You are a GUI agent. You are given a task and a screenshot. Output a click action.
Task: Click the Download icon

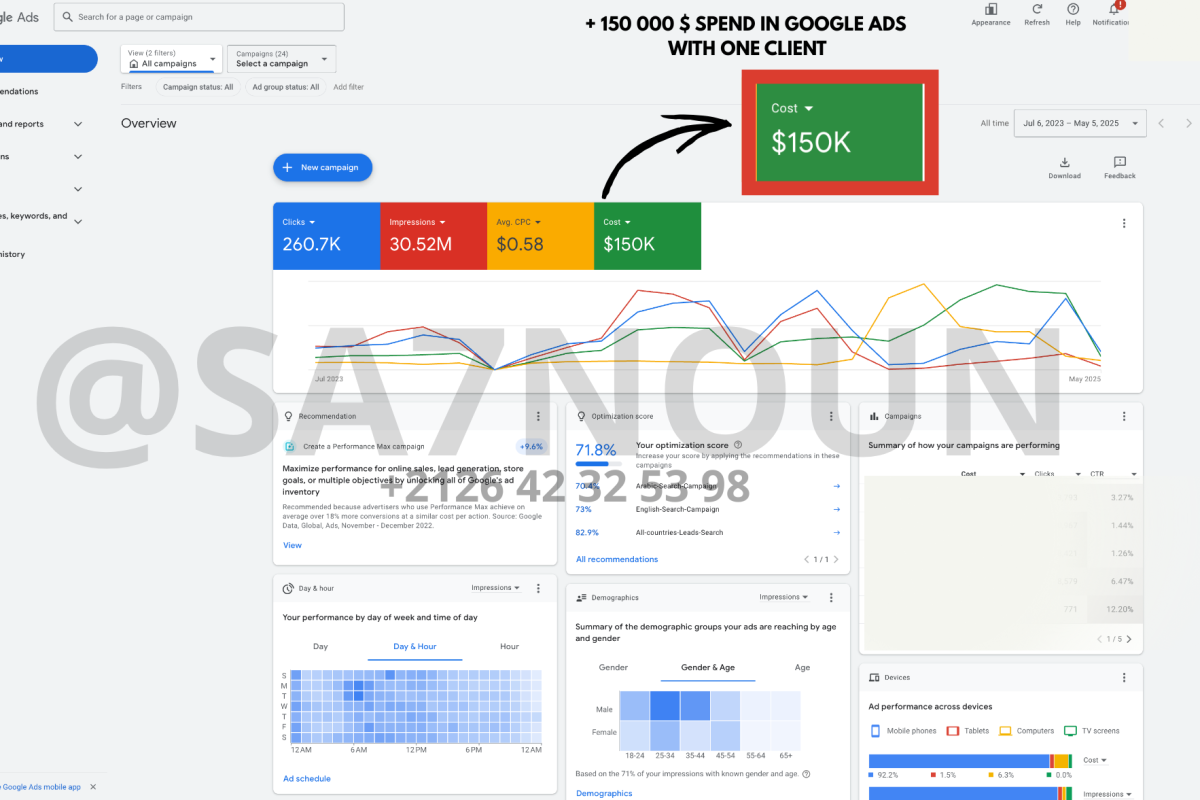tap(1064, 162)
